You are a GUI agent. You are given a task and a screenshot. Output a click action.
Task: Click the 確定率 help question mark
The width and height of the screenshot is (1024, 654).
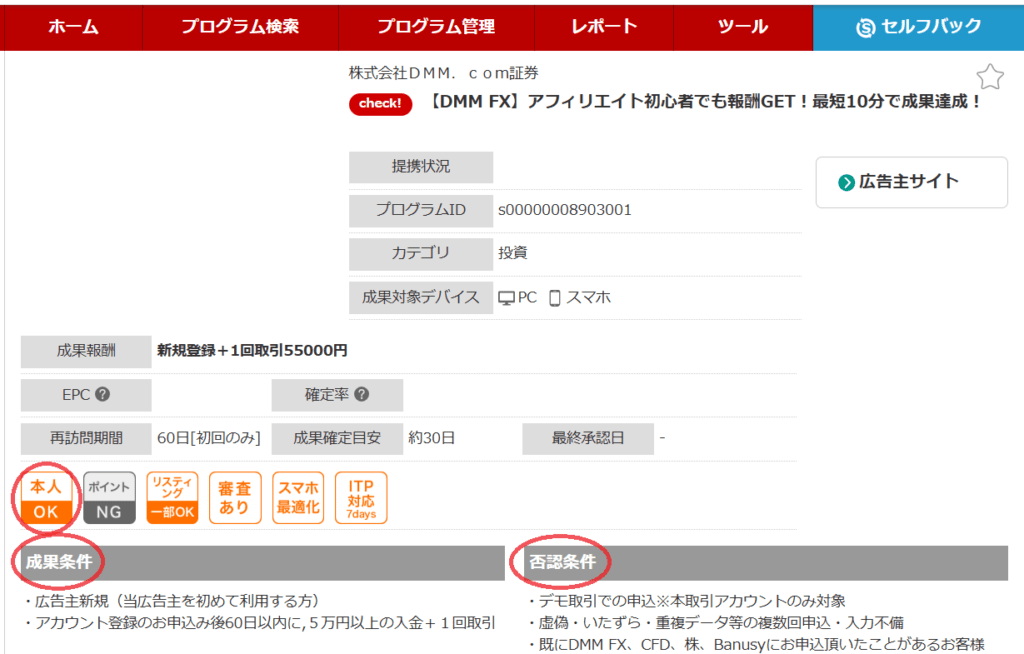pos(362,395)
